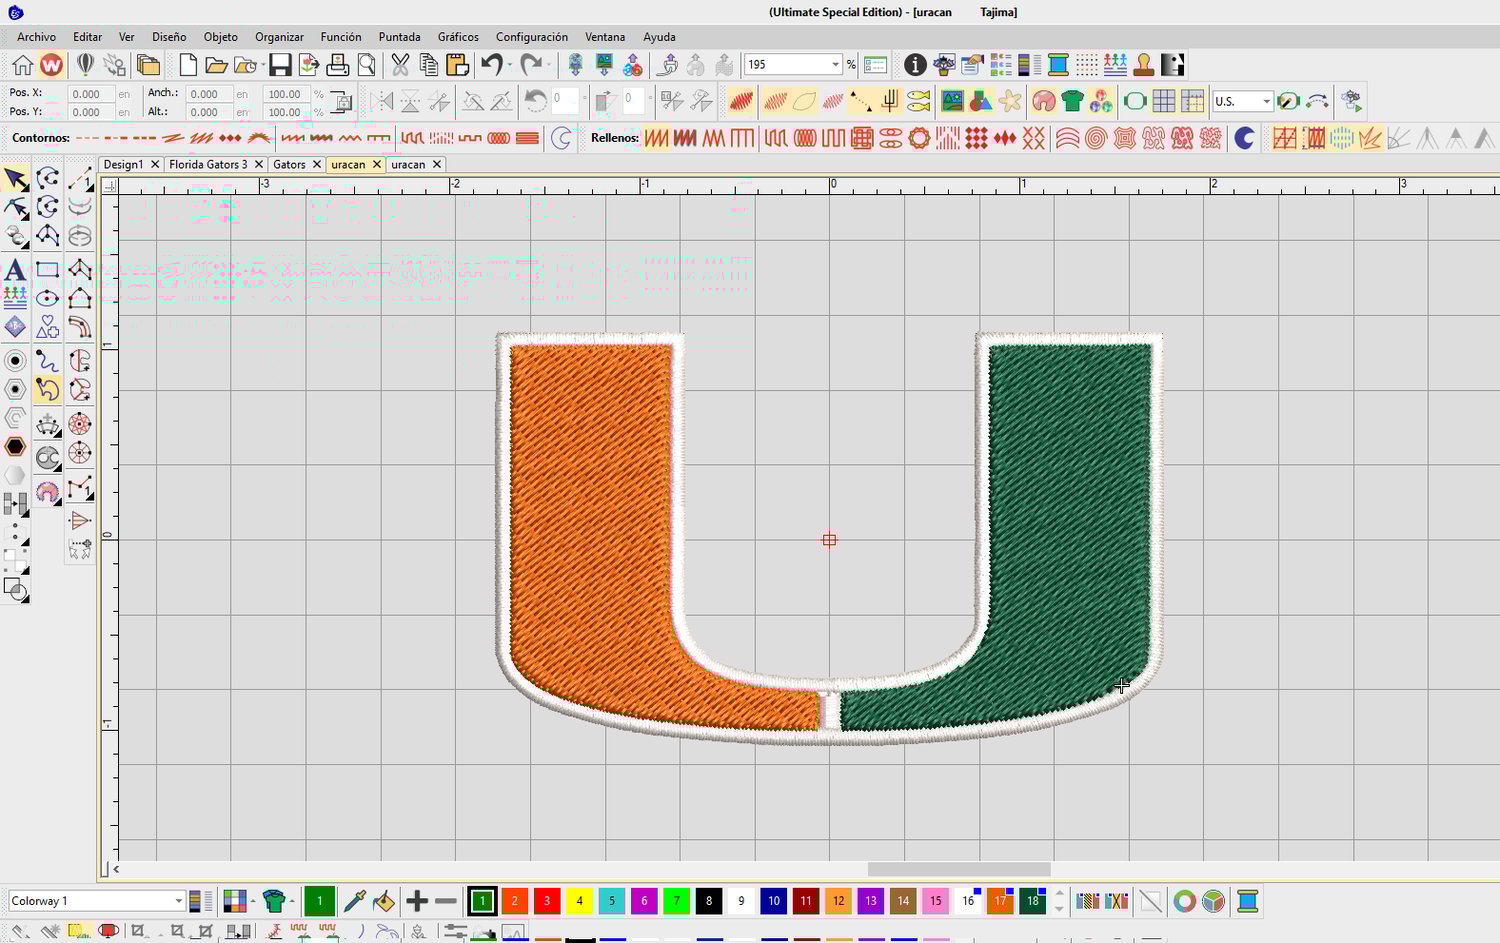This screenshot has width=1500, height=943.
Task: Select the spiral fill stitch icon
Action: point(1096,138)
